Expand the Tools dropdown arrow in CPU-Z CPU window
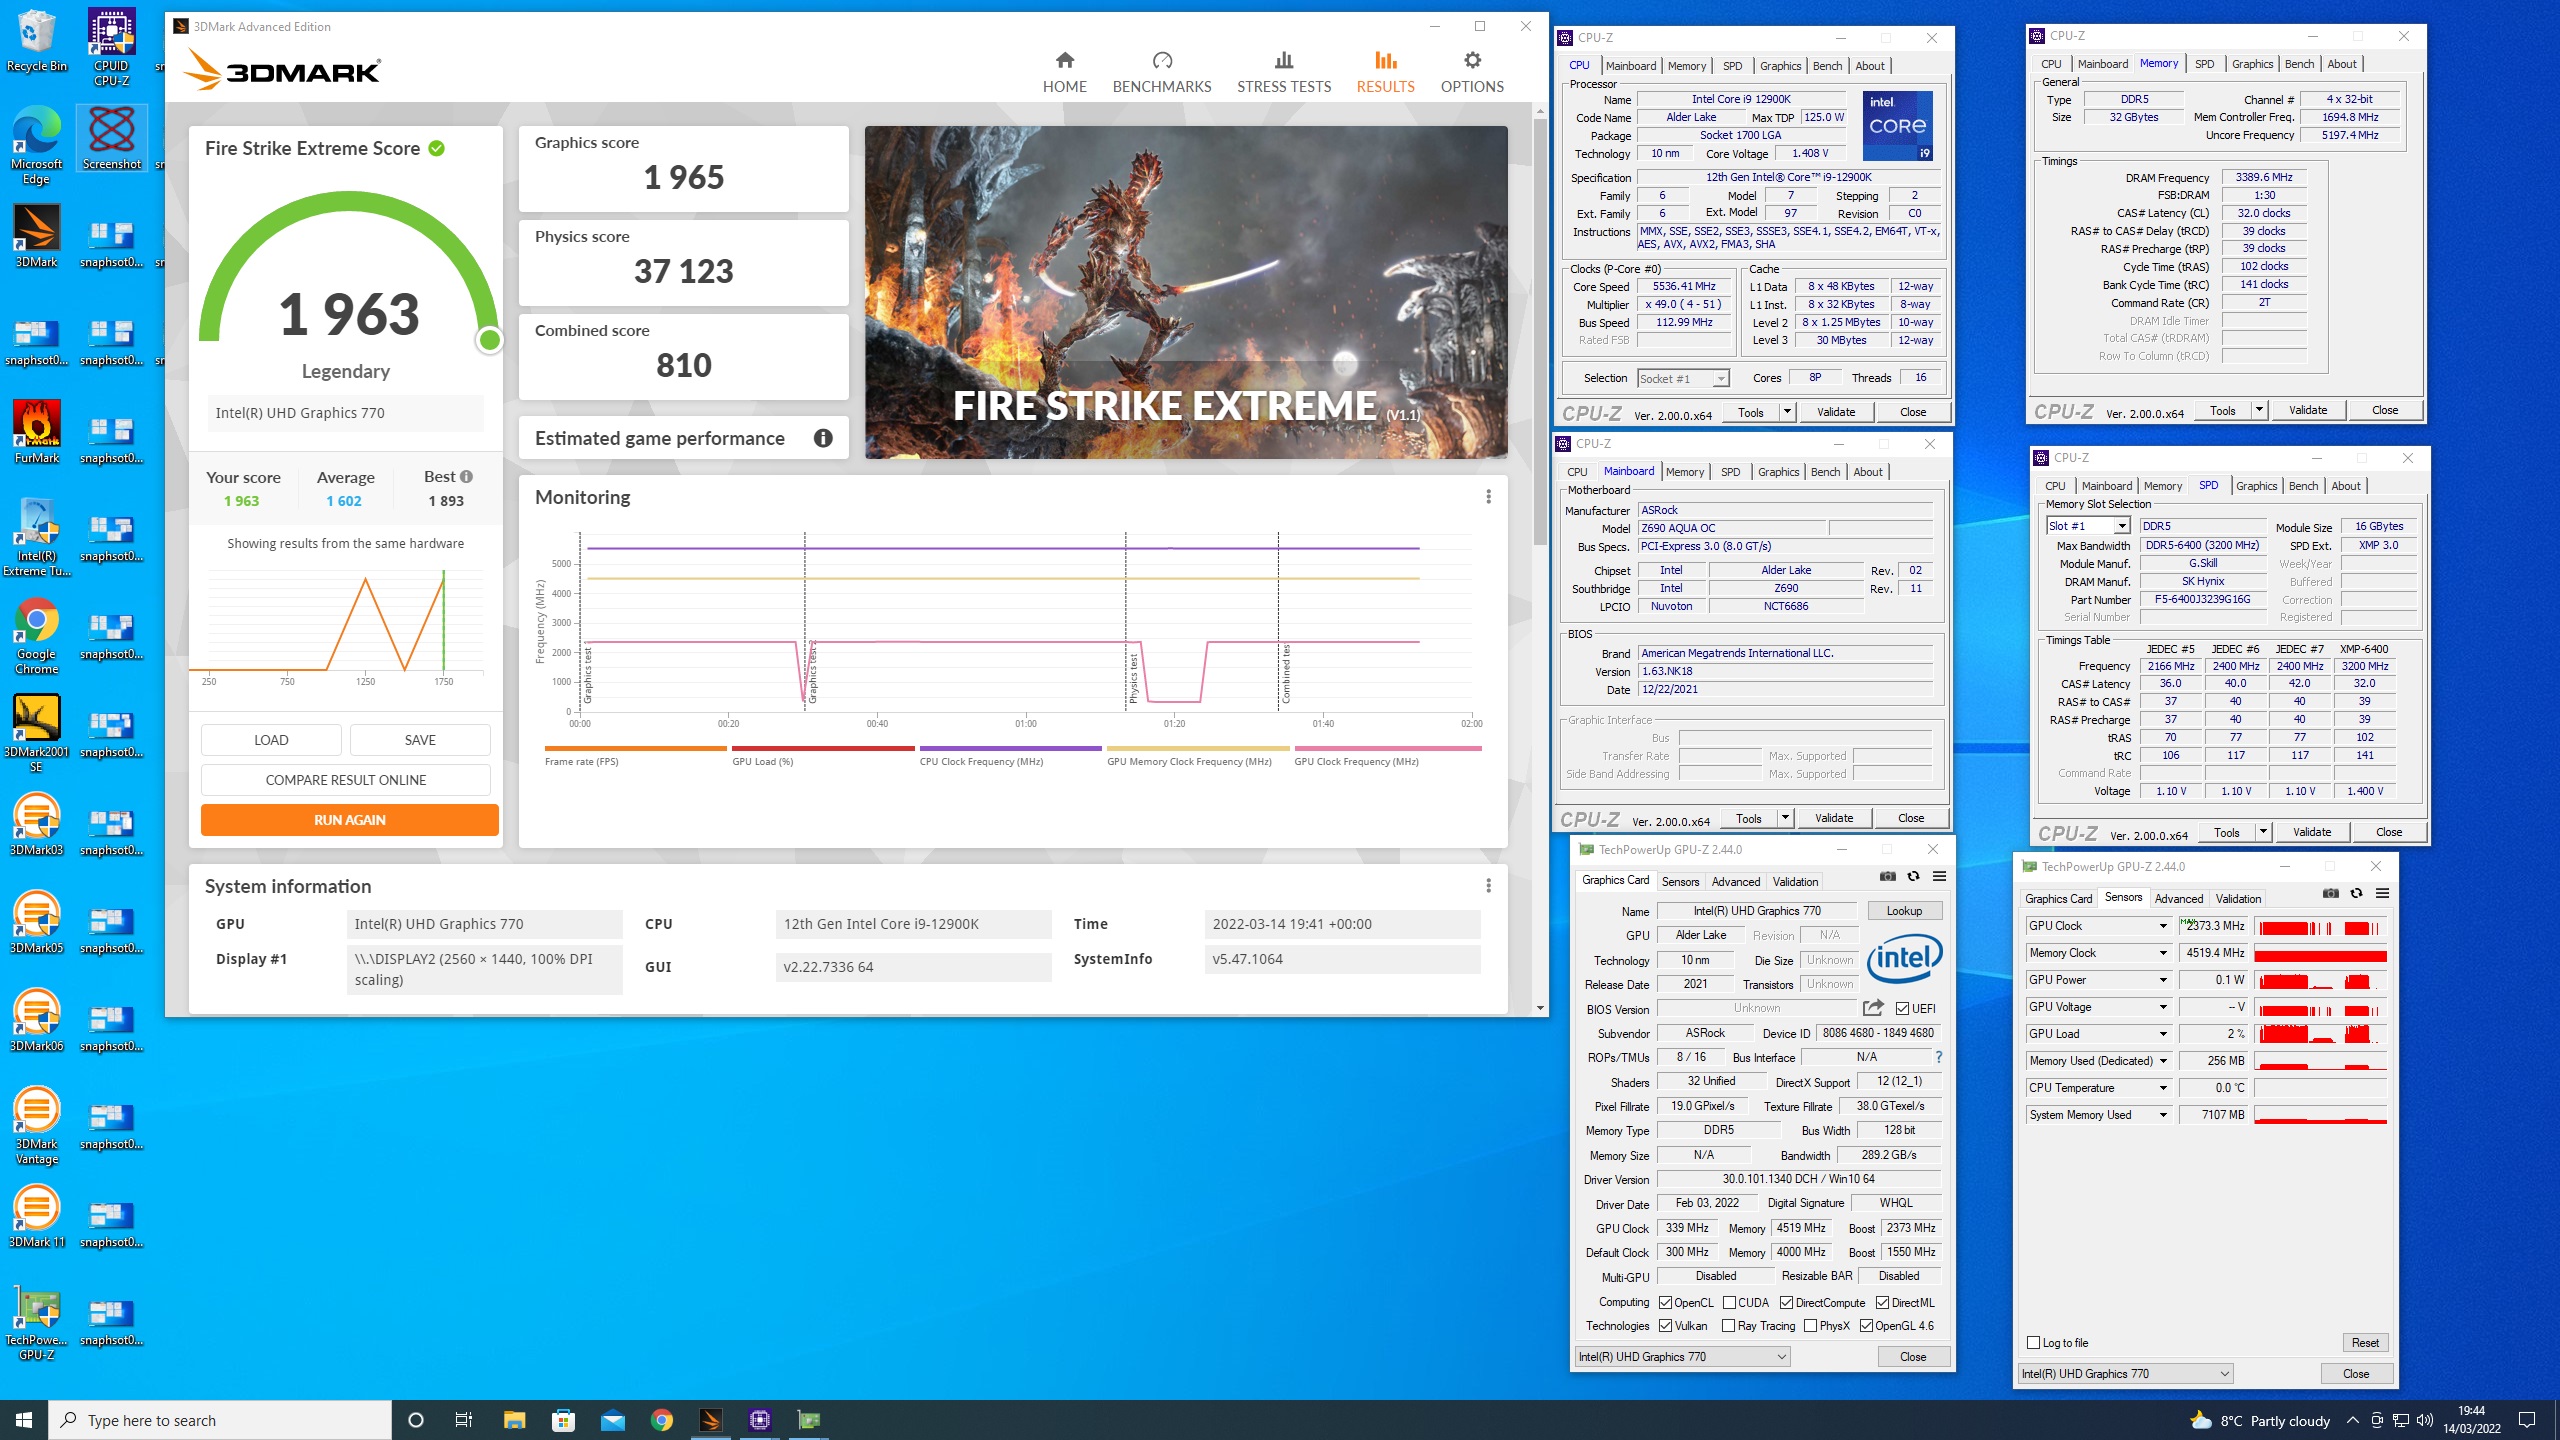Image resolution: width=2560 pixels, height=1440 pixels. 1787,411
